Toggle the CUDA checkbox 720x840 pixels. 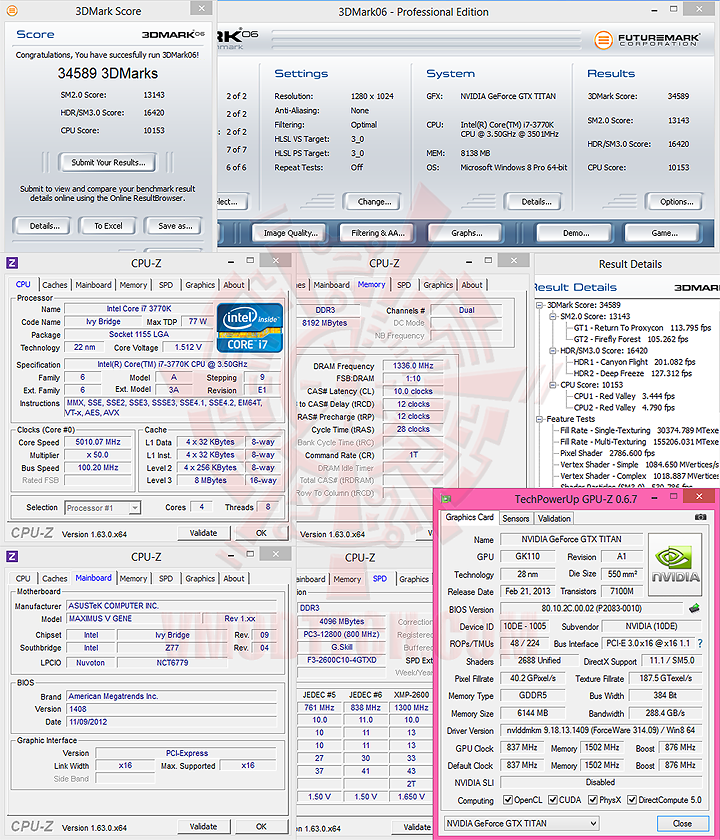click(x=553, y=800)
